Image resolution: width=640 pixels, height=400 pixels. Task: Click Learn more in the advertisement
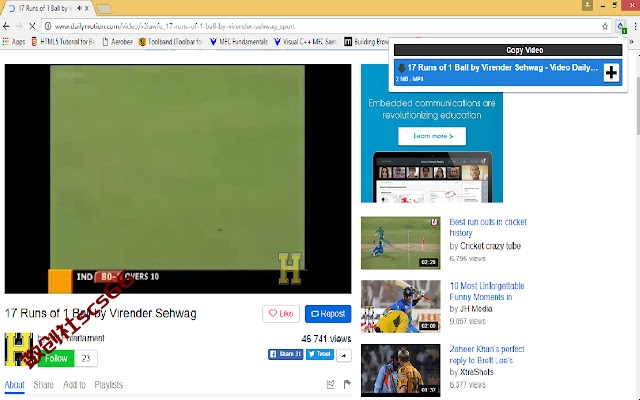(432, 136)
